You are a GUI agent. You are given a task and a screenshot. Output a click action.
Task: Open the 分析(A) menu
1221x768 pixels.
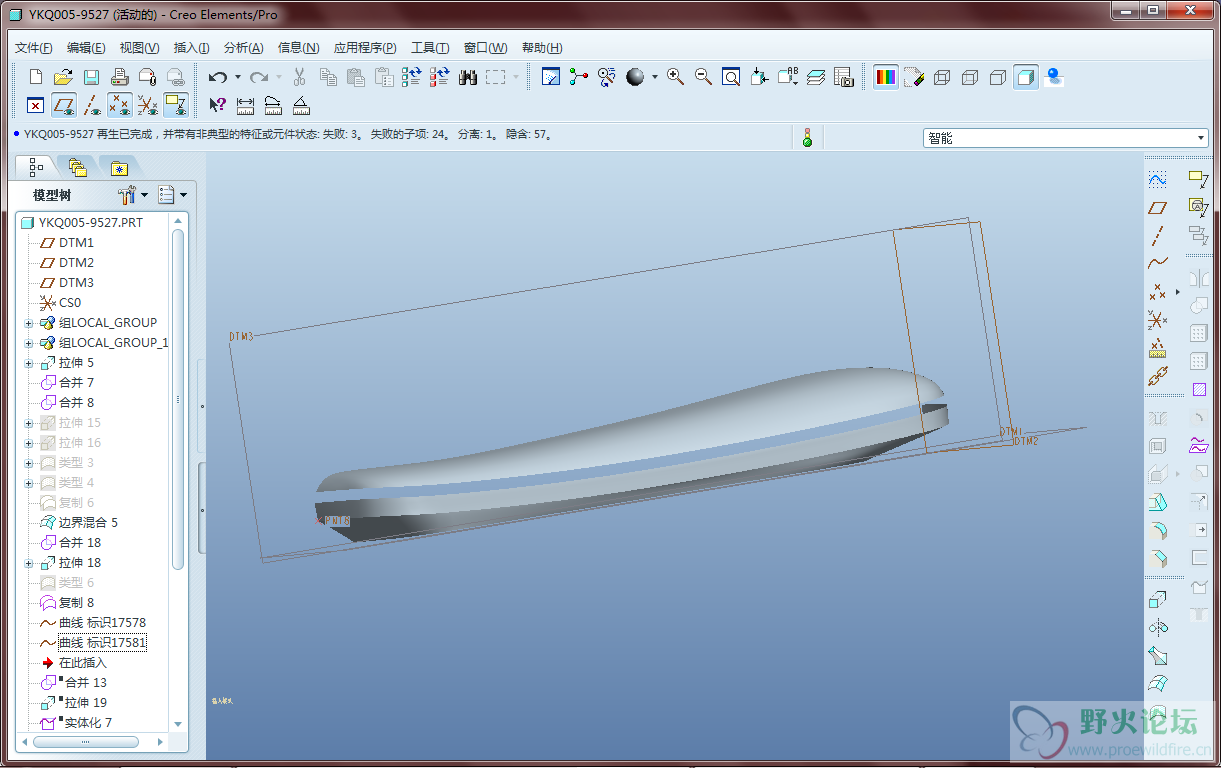[x=243, y=48]
